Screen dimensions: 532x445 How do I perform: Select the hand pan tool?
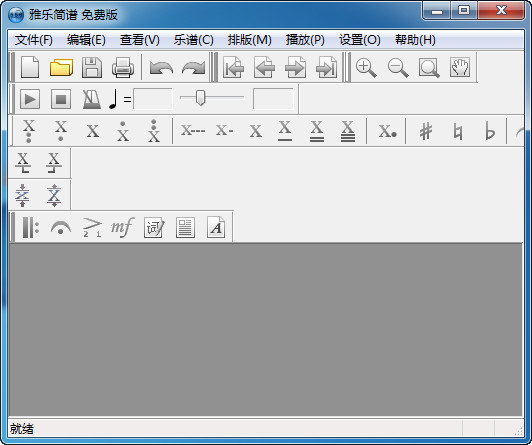[460, 67]
